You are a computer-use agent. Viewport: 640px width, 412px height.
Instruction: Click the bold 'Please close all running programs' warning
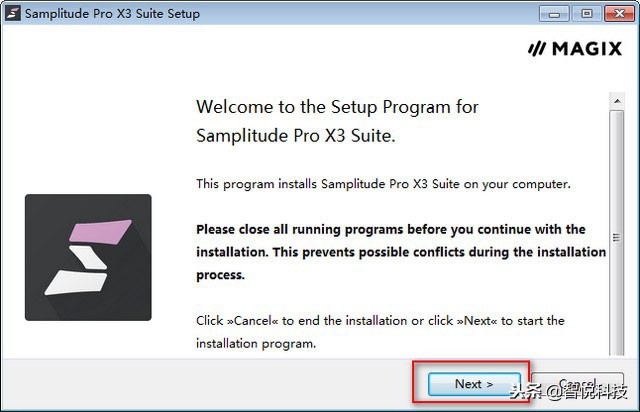(x=390, y=229)
